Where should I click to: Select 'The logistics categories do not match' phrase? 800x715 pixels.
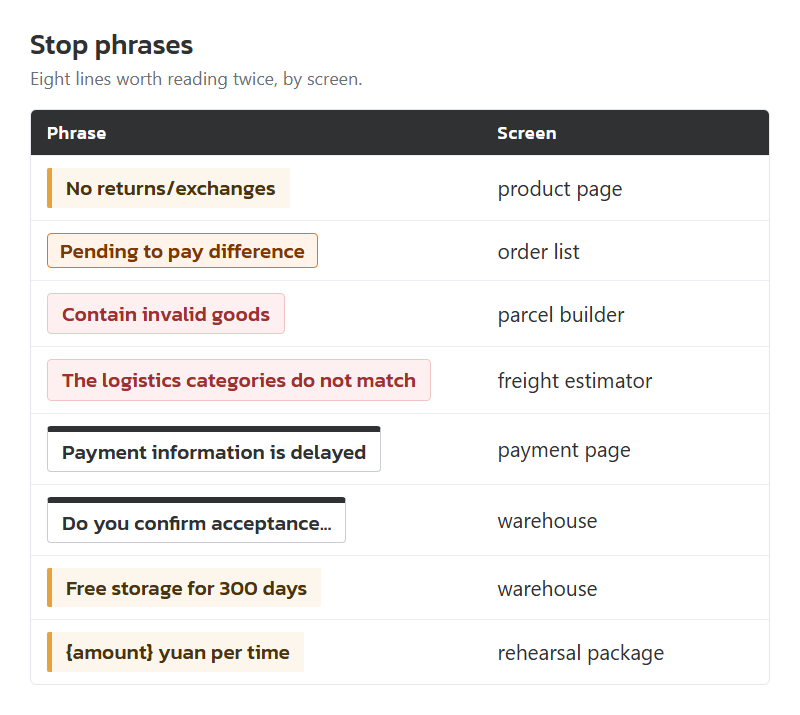tap(239, 380)
